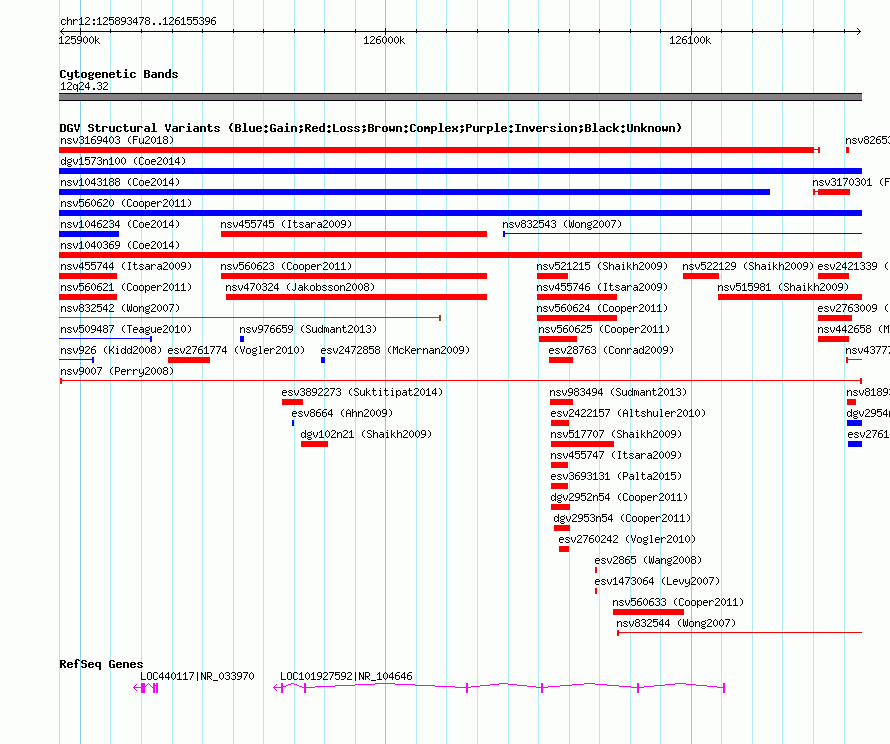
Task: Select the DGV Structural Variants track title
Action: pos(371,128)
